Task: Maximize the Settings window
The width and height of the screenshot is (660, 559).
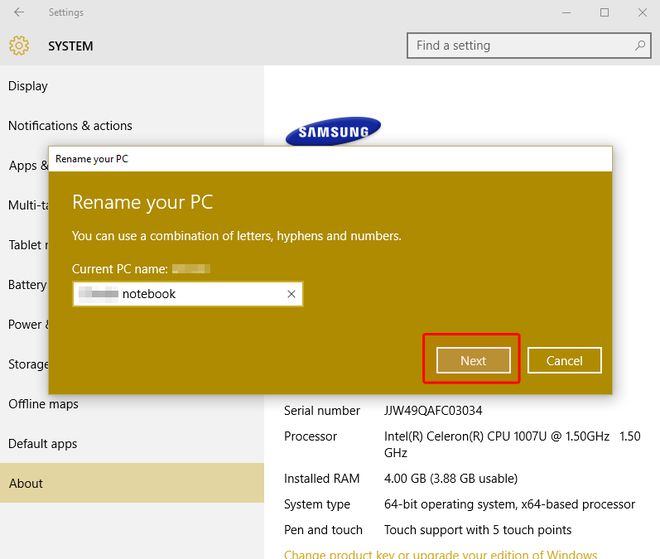Action: [604, 13]
